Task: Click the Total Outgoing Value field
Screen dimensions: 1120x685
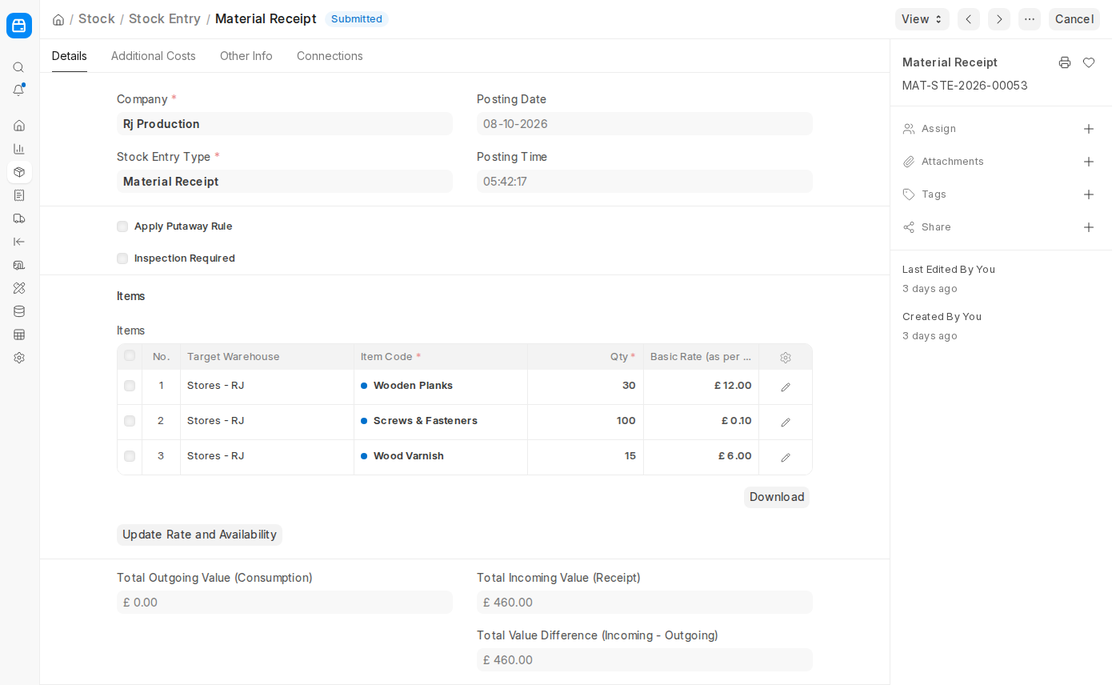Action: [x=284, y=602]
